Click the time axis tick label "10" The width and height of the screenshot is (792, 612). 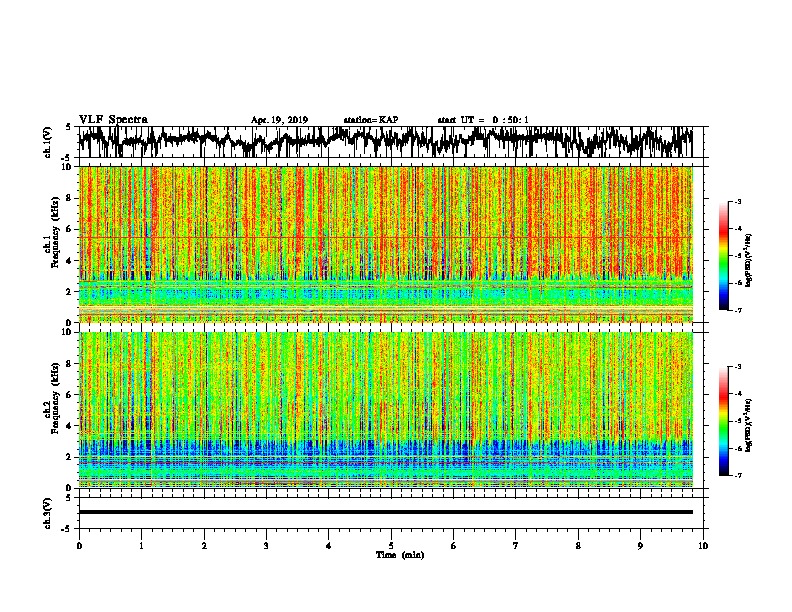click(x=703, y=546)
